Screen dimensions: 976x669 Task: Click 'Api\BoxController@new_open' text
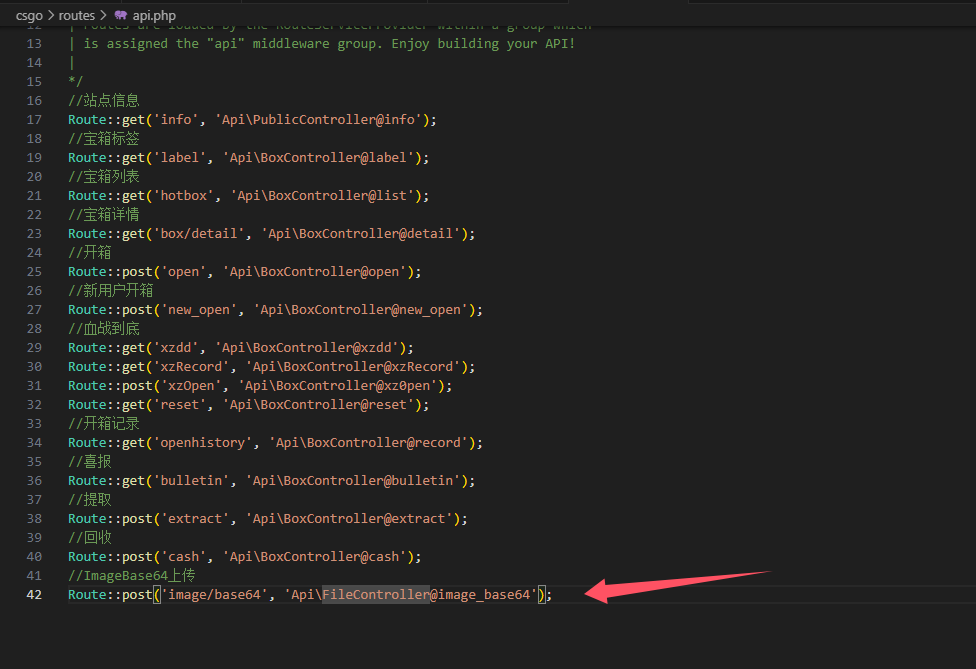360,310
